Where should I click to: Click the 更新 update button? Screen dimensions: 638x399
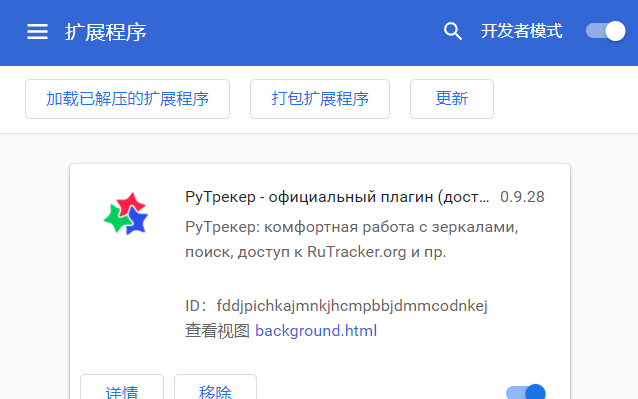click(x=452, y=99)
